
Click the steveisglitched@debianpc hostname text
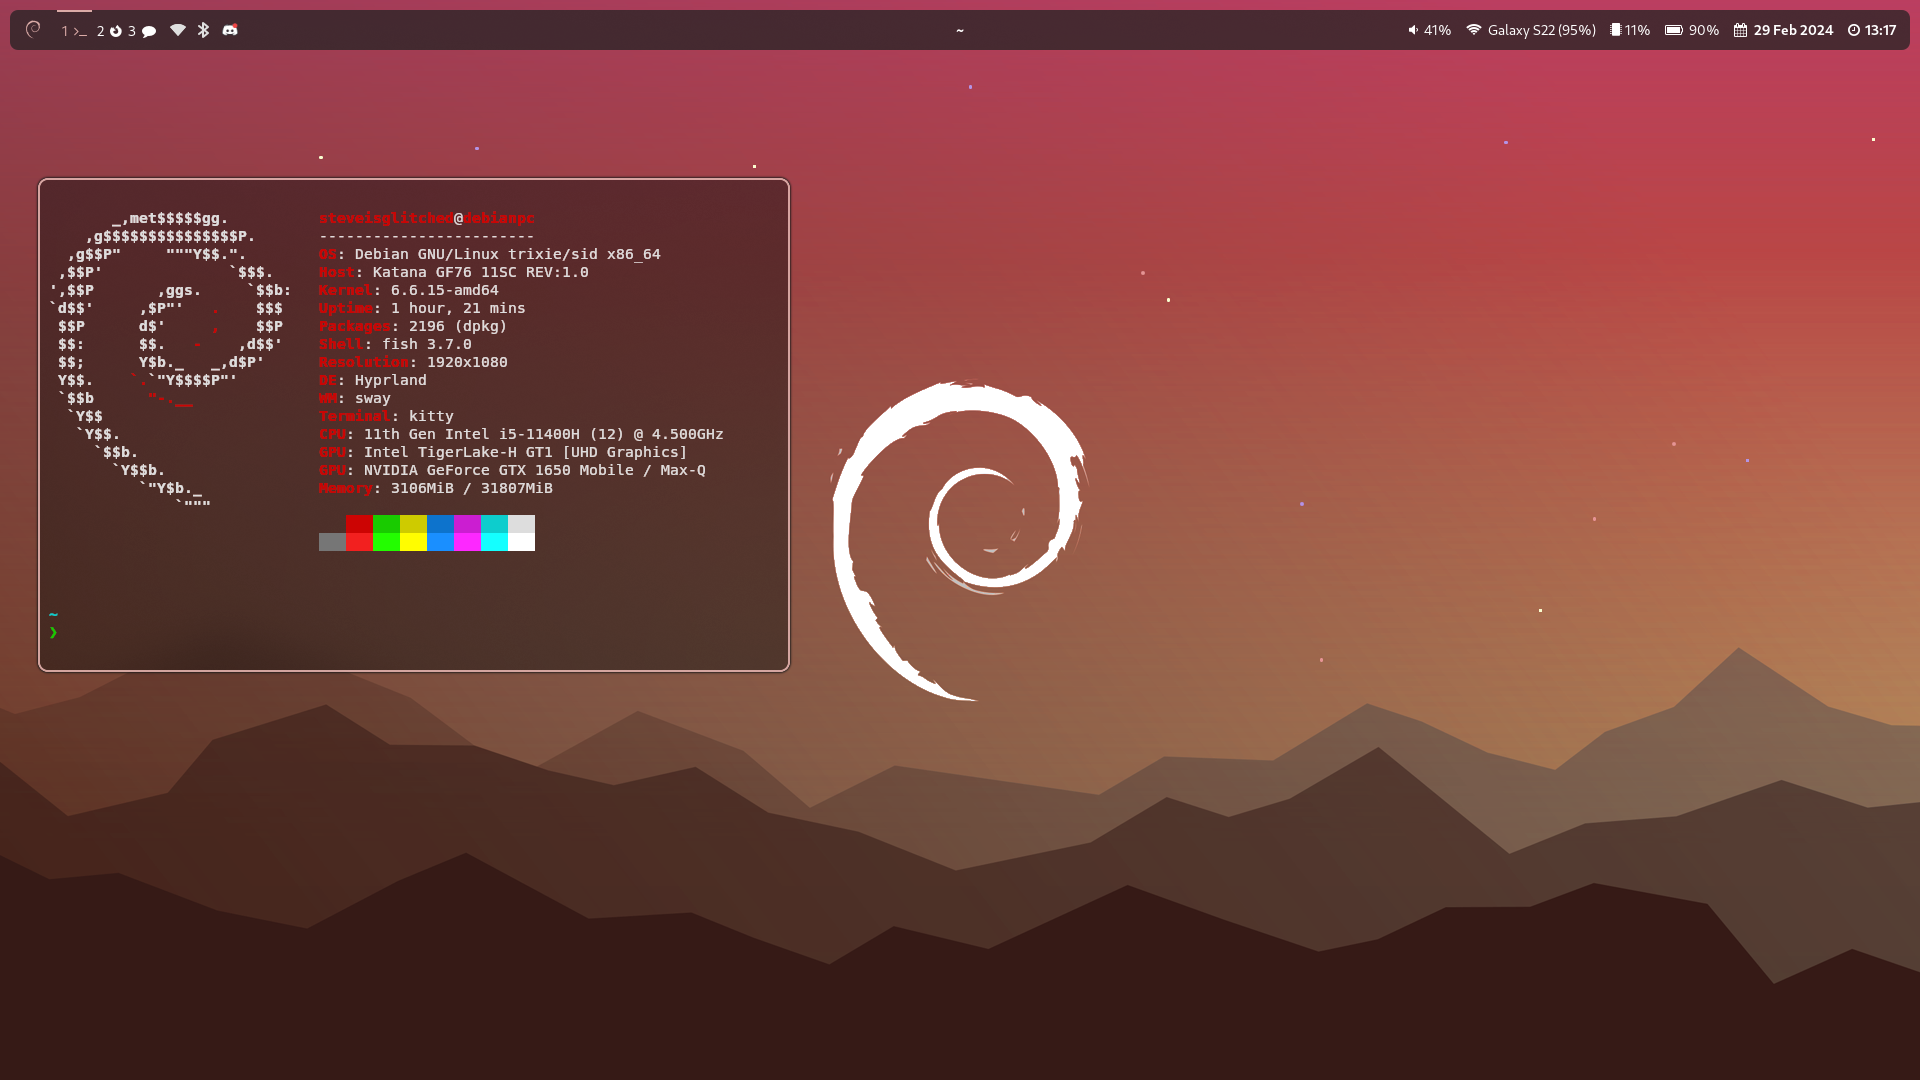426,218
